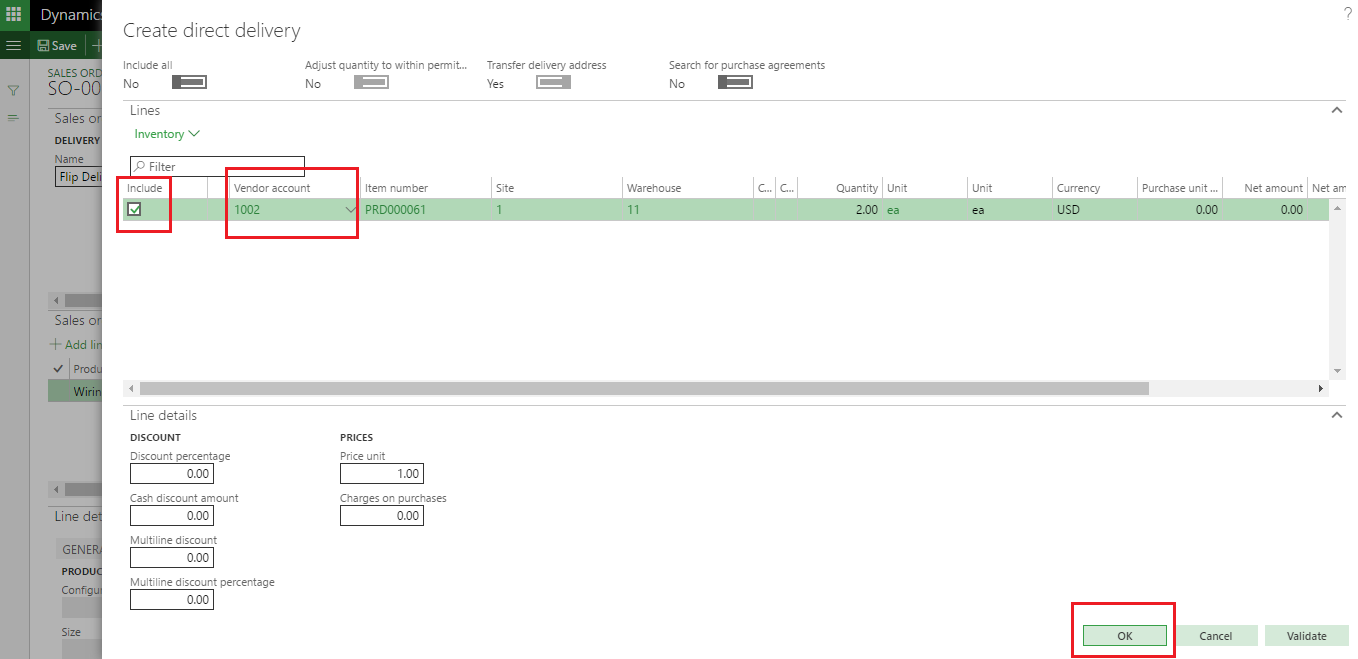Collapse the Lines section chevron
1358x659 pixels.
[1337, 111]
